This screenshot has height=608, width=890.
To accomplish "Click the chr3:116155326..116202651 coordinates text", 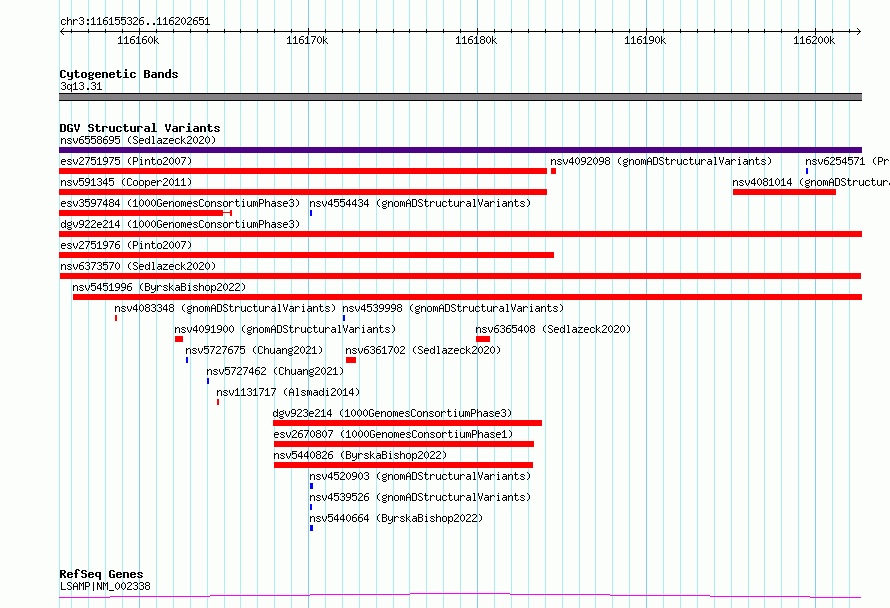I will point(135,22).
